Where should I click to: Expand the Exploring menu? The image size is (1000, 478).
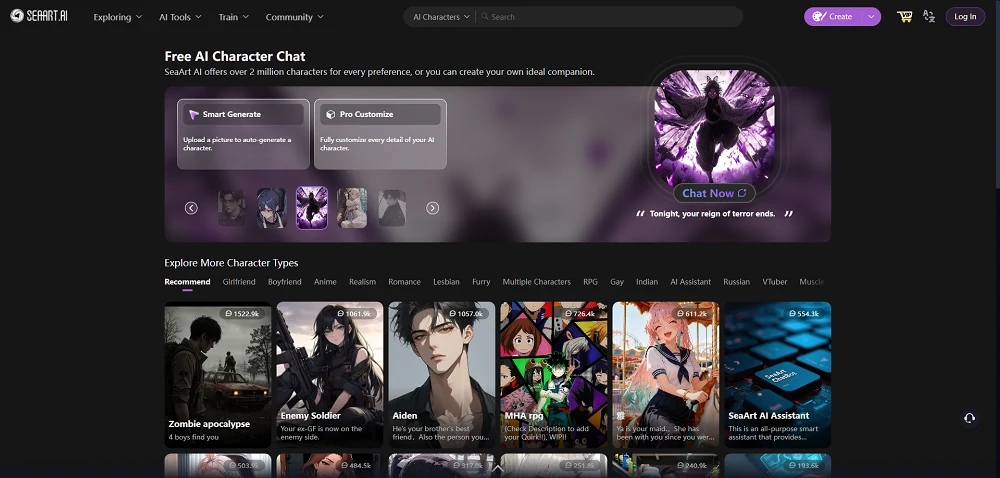[117, 17]
